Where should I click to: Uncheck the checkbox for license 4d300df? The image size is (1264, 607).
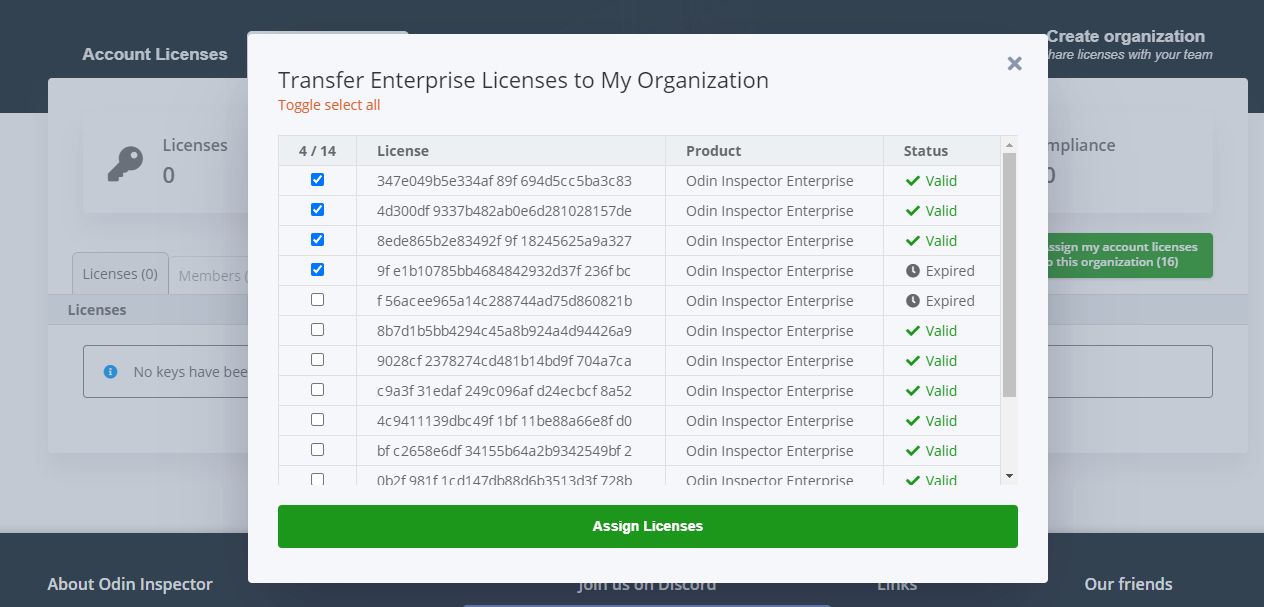(318, 210)
